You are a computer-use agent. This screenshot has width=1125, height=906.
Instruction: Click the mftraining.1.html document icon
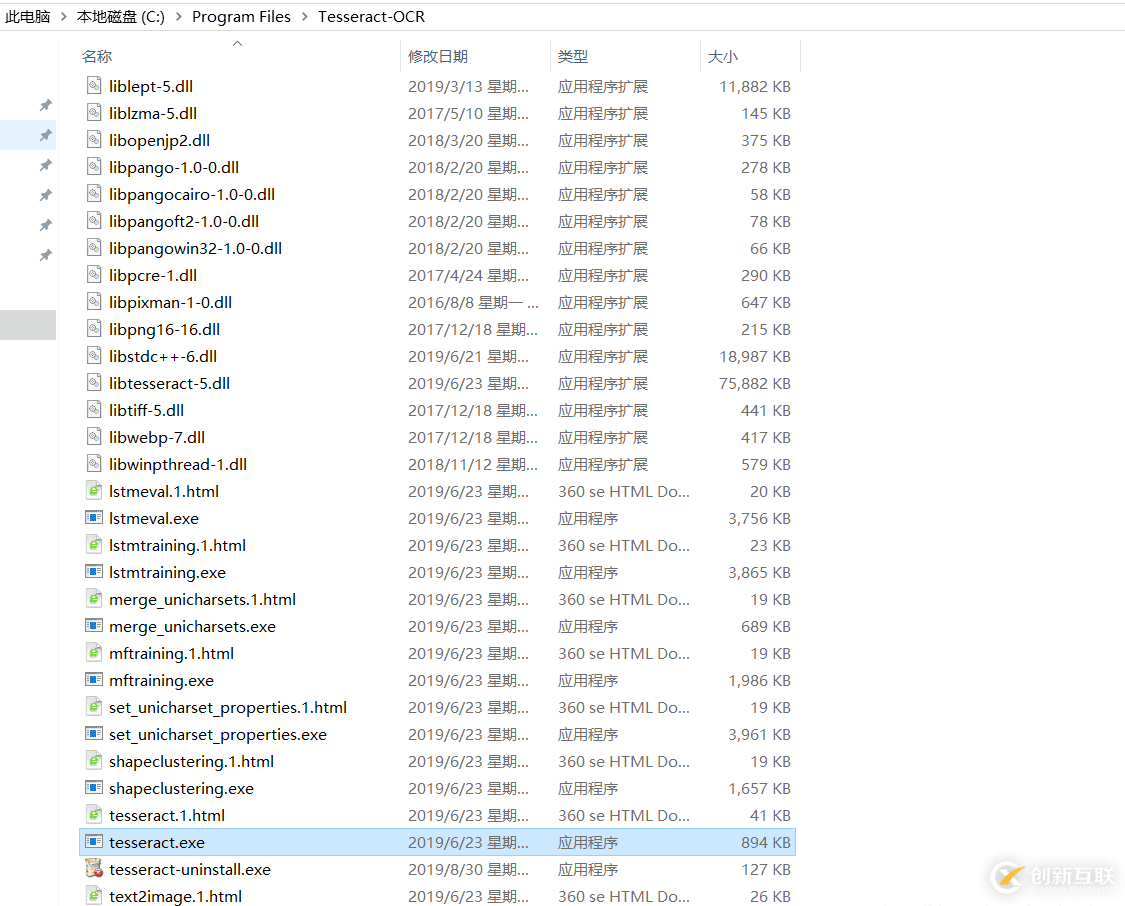point(94,653)
